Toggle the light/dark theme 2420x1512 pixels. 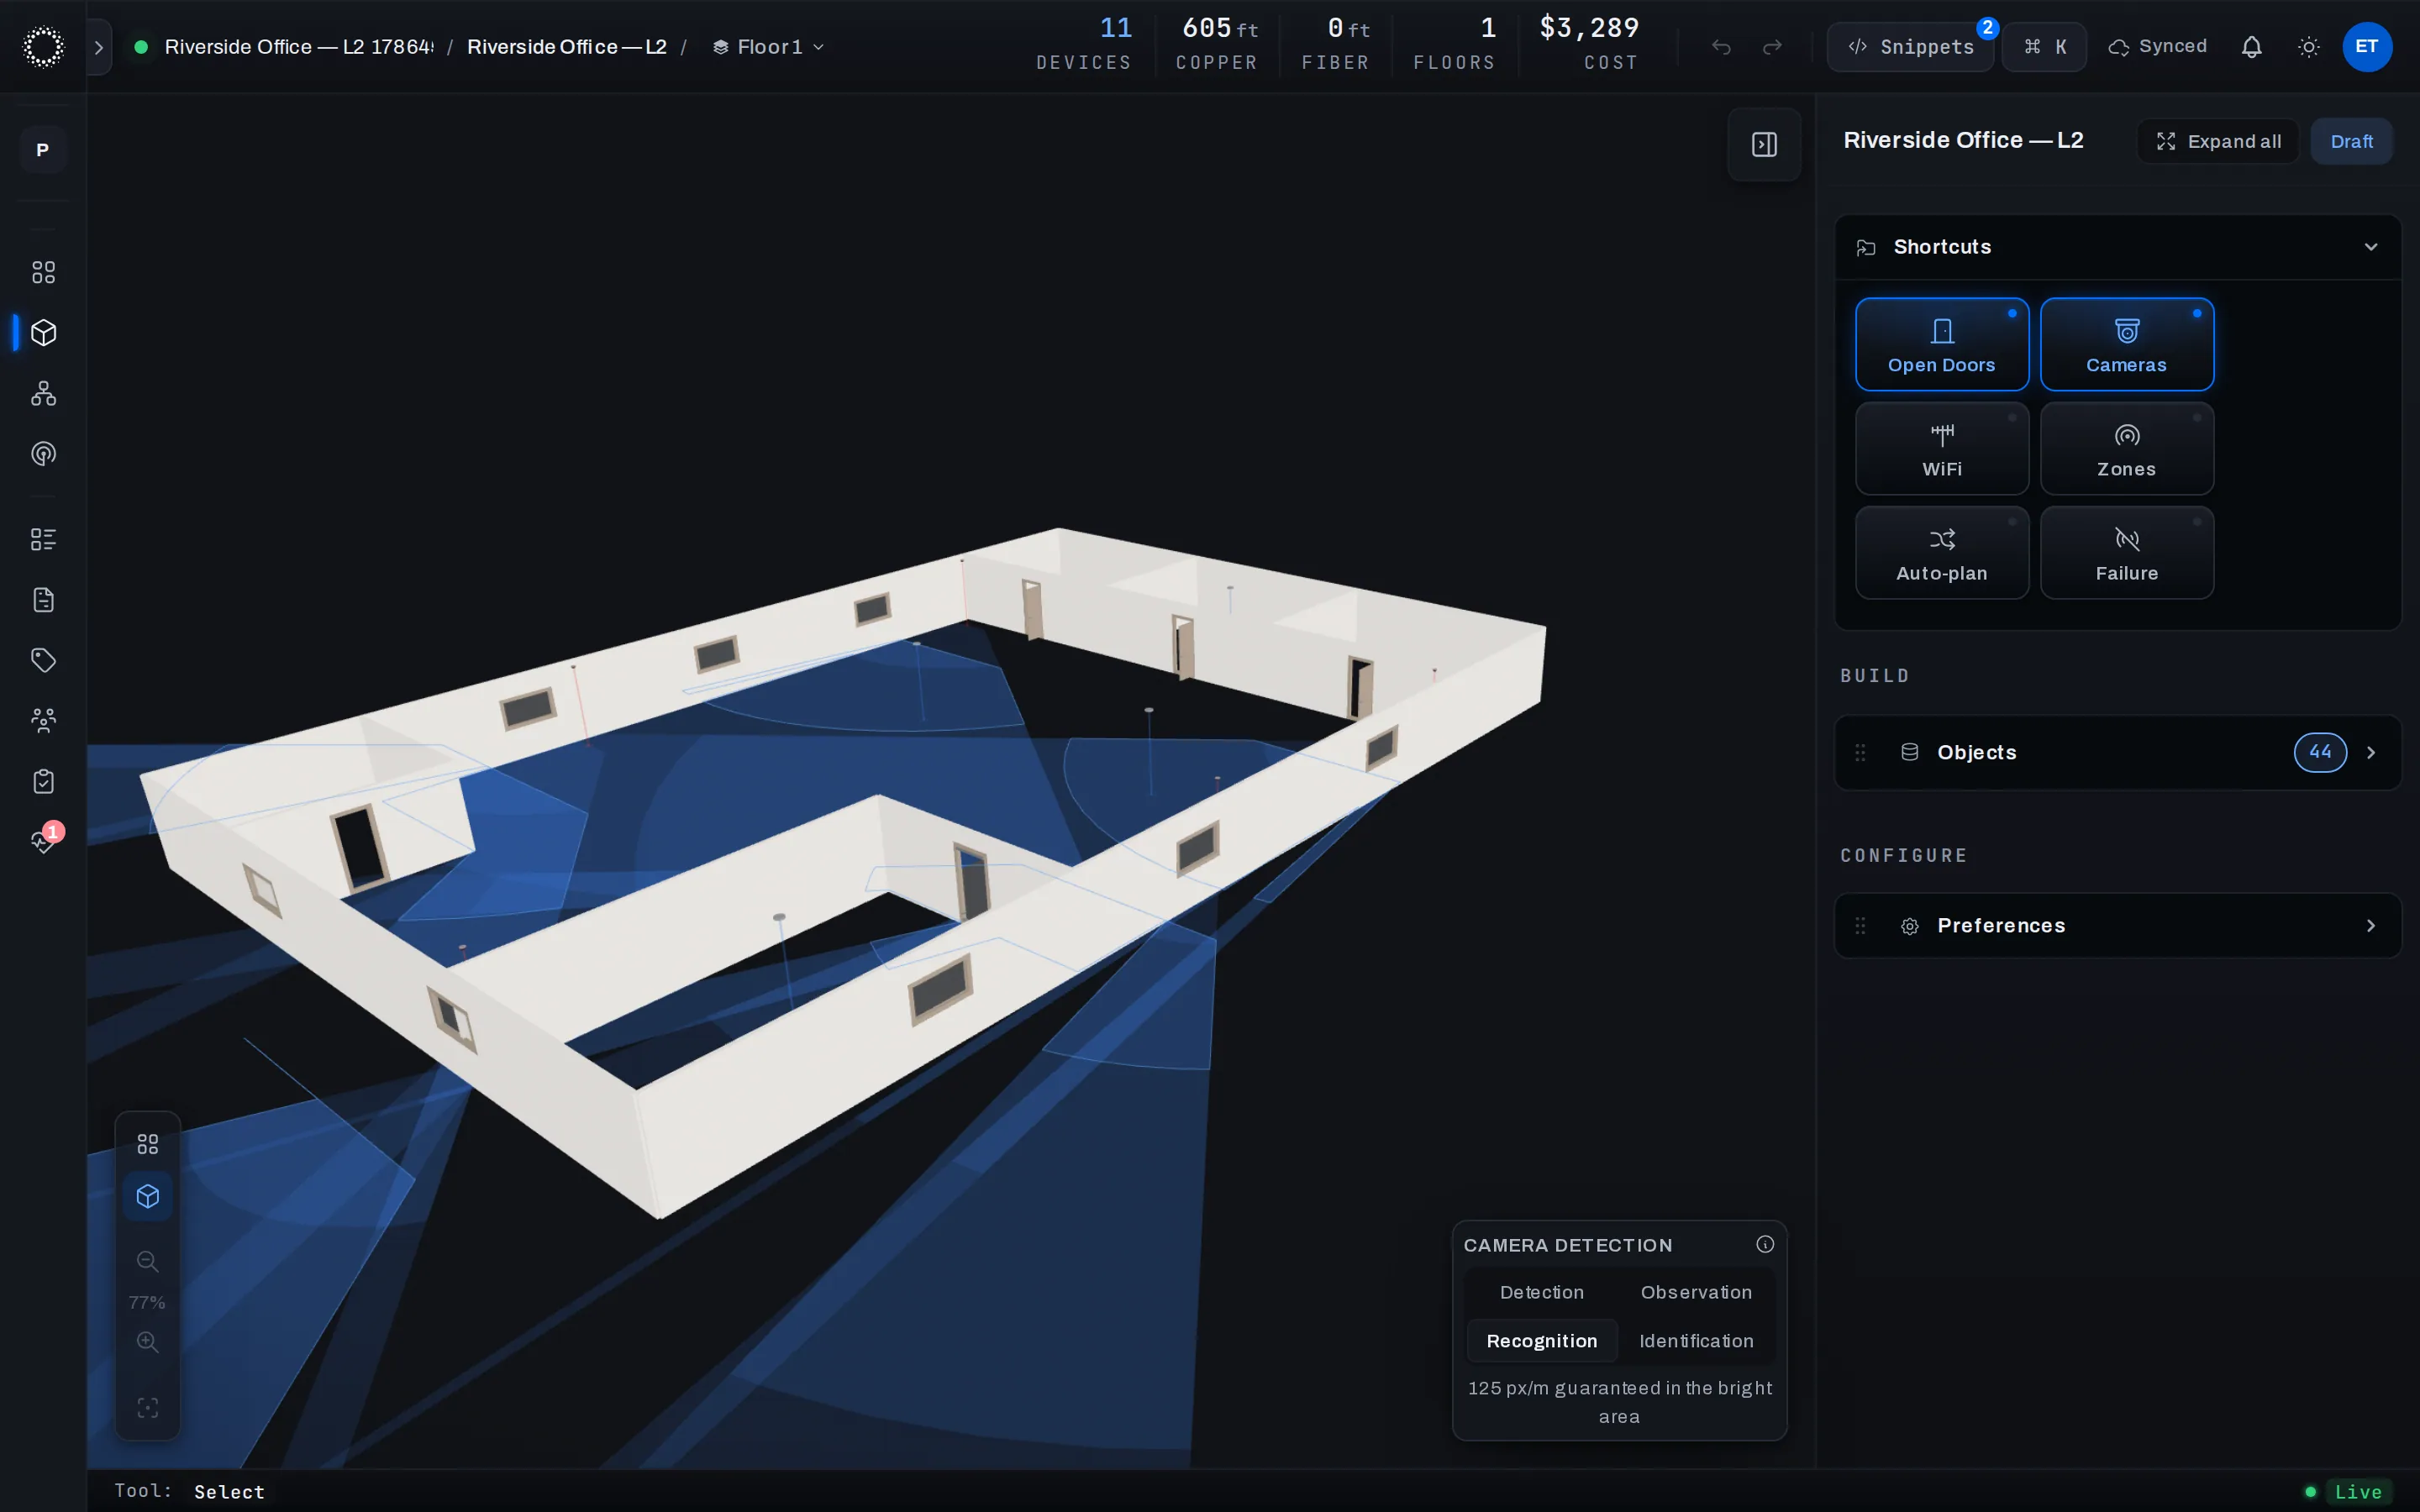pyautogui.click(x=2309, y=47)
